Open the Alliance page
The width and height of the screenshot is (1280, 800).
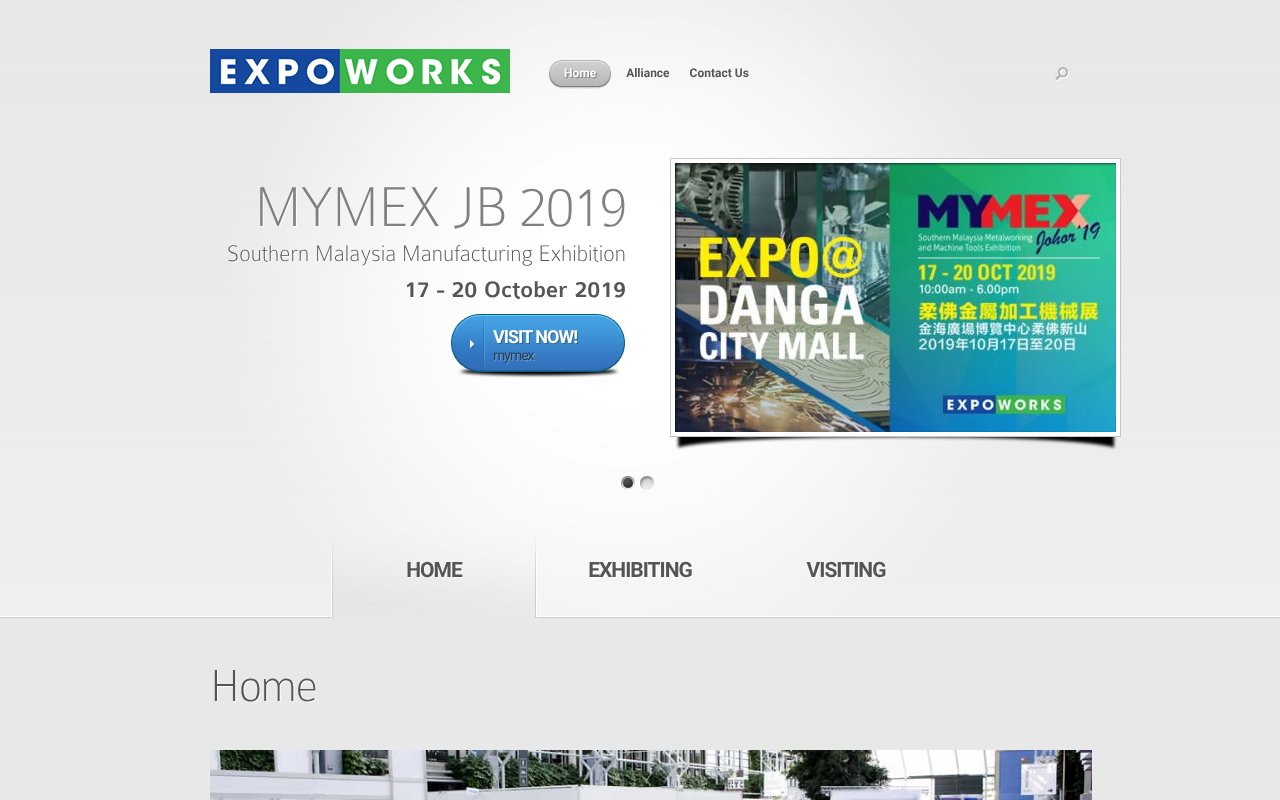point(647,72)
